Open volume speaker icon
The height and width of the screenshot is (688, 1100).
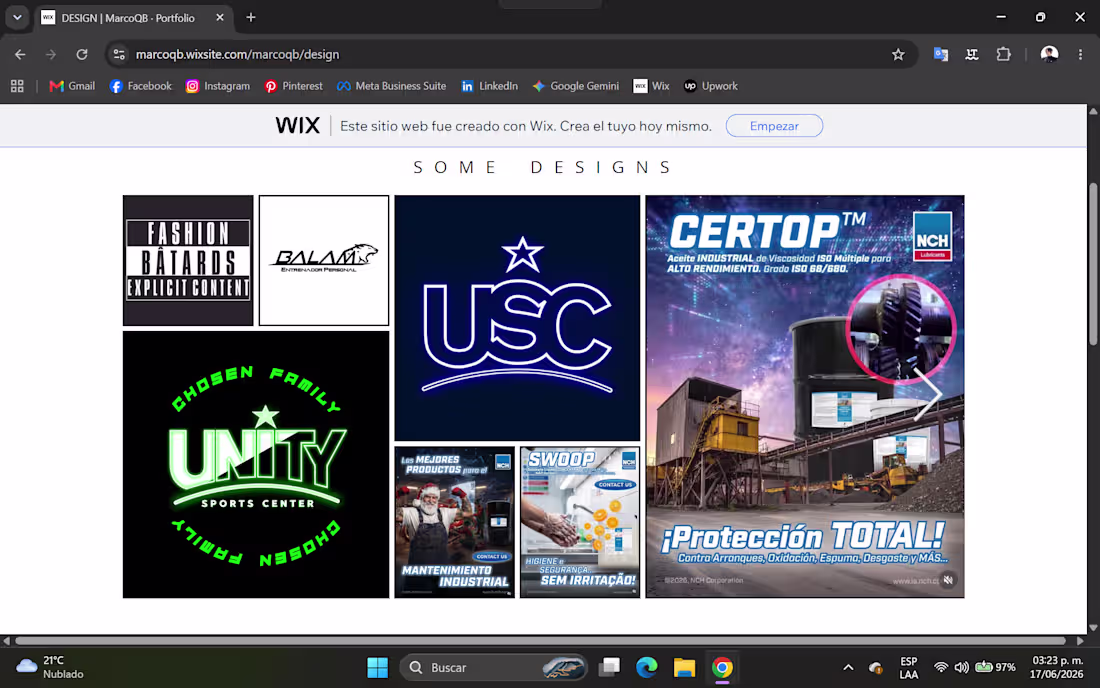[961, 667]
